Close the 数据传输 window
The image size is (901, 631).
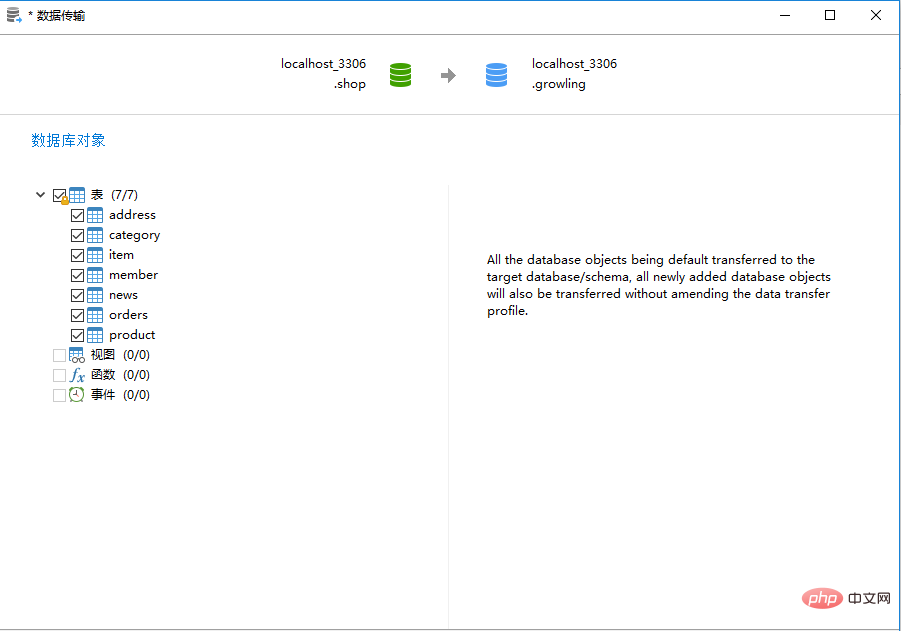click(x=876, y=16)
